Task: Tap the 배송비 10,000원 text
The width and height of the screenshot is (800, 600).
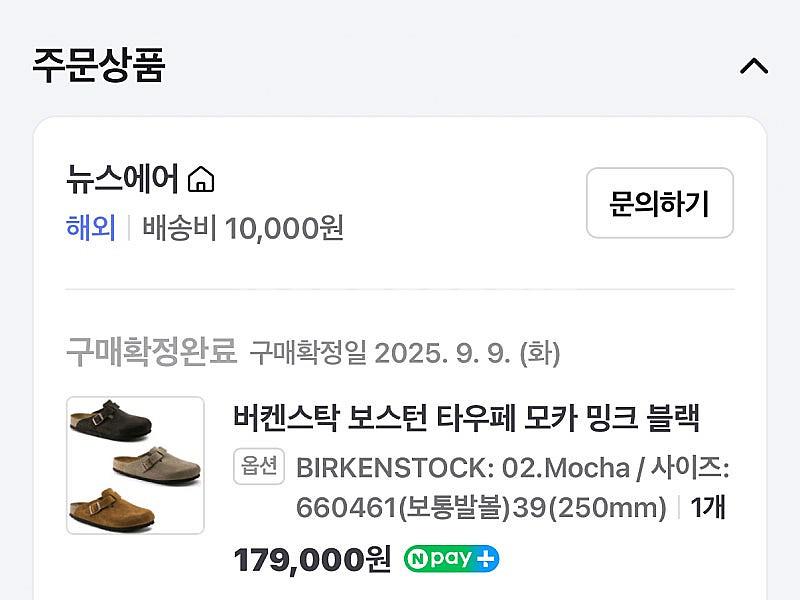Action: (243, 228)
